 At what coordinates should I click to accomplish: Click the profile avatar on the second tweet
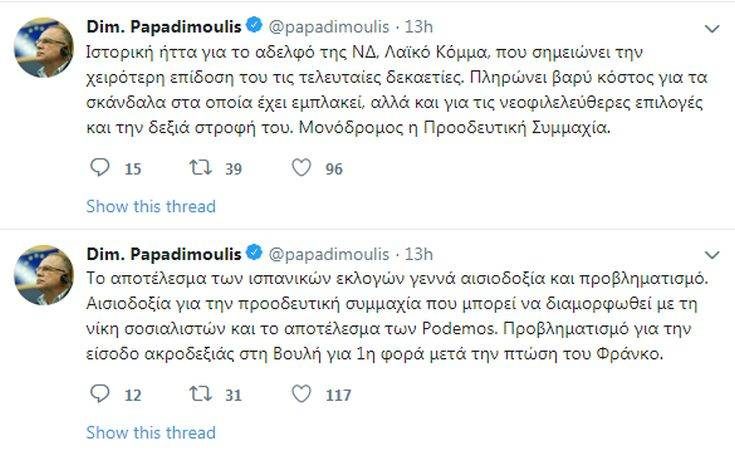[44, 275]
